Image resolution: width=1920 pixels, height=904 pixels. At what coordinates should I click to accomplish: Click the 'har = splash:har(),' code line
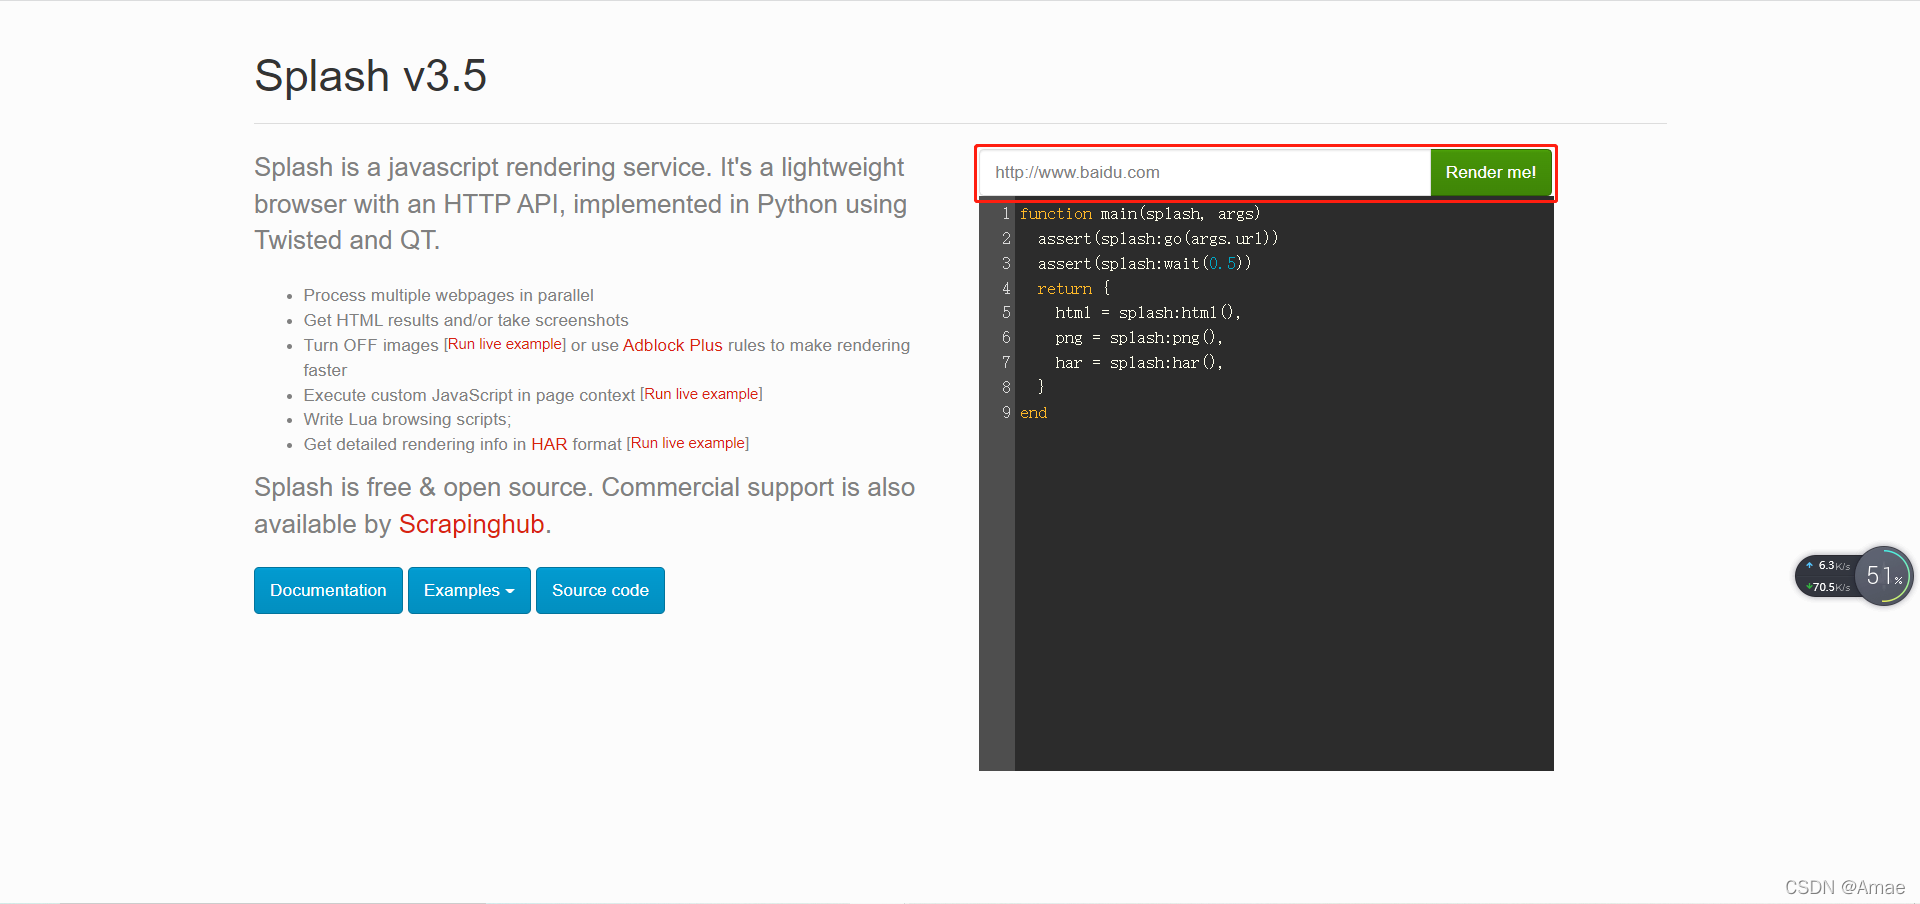click(1139, 363)
